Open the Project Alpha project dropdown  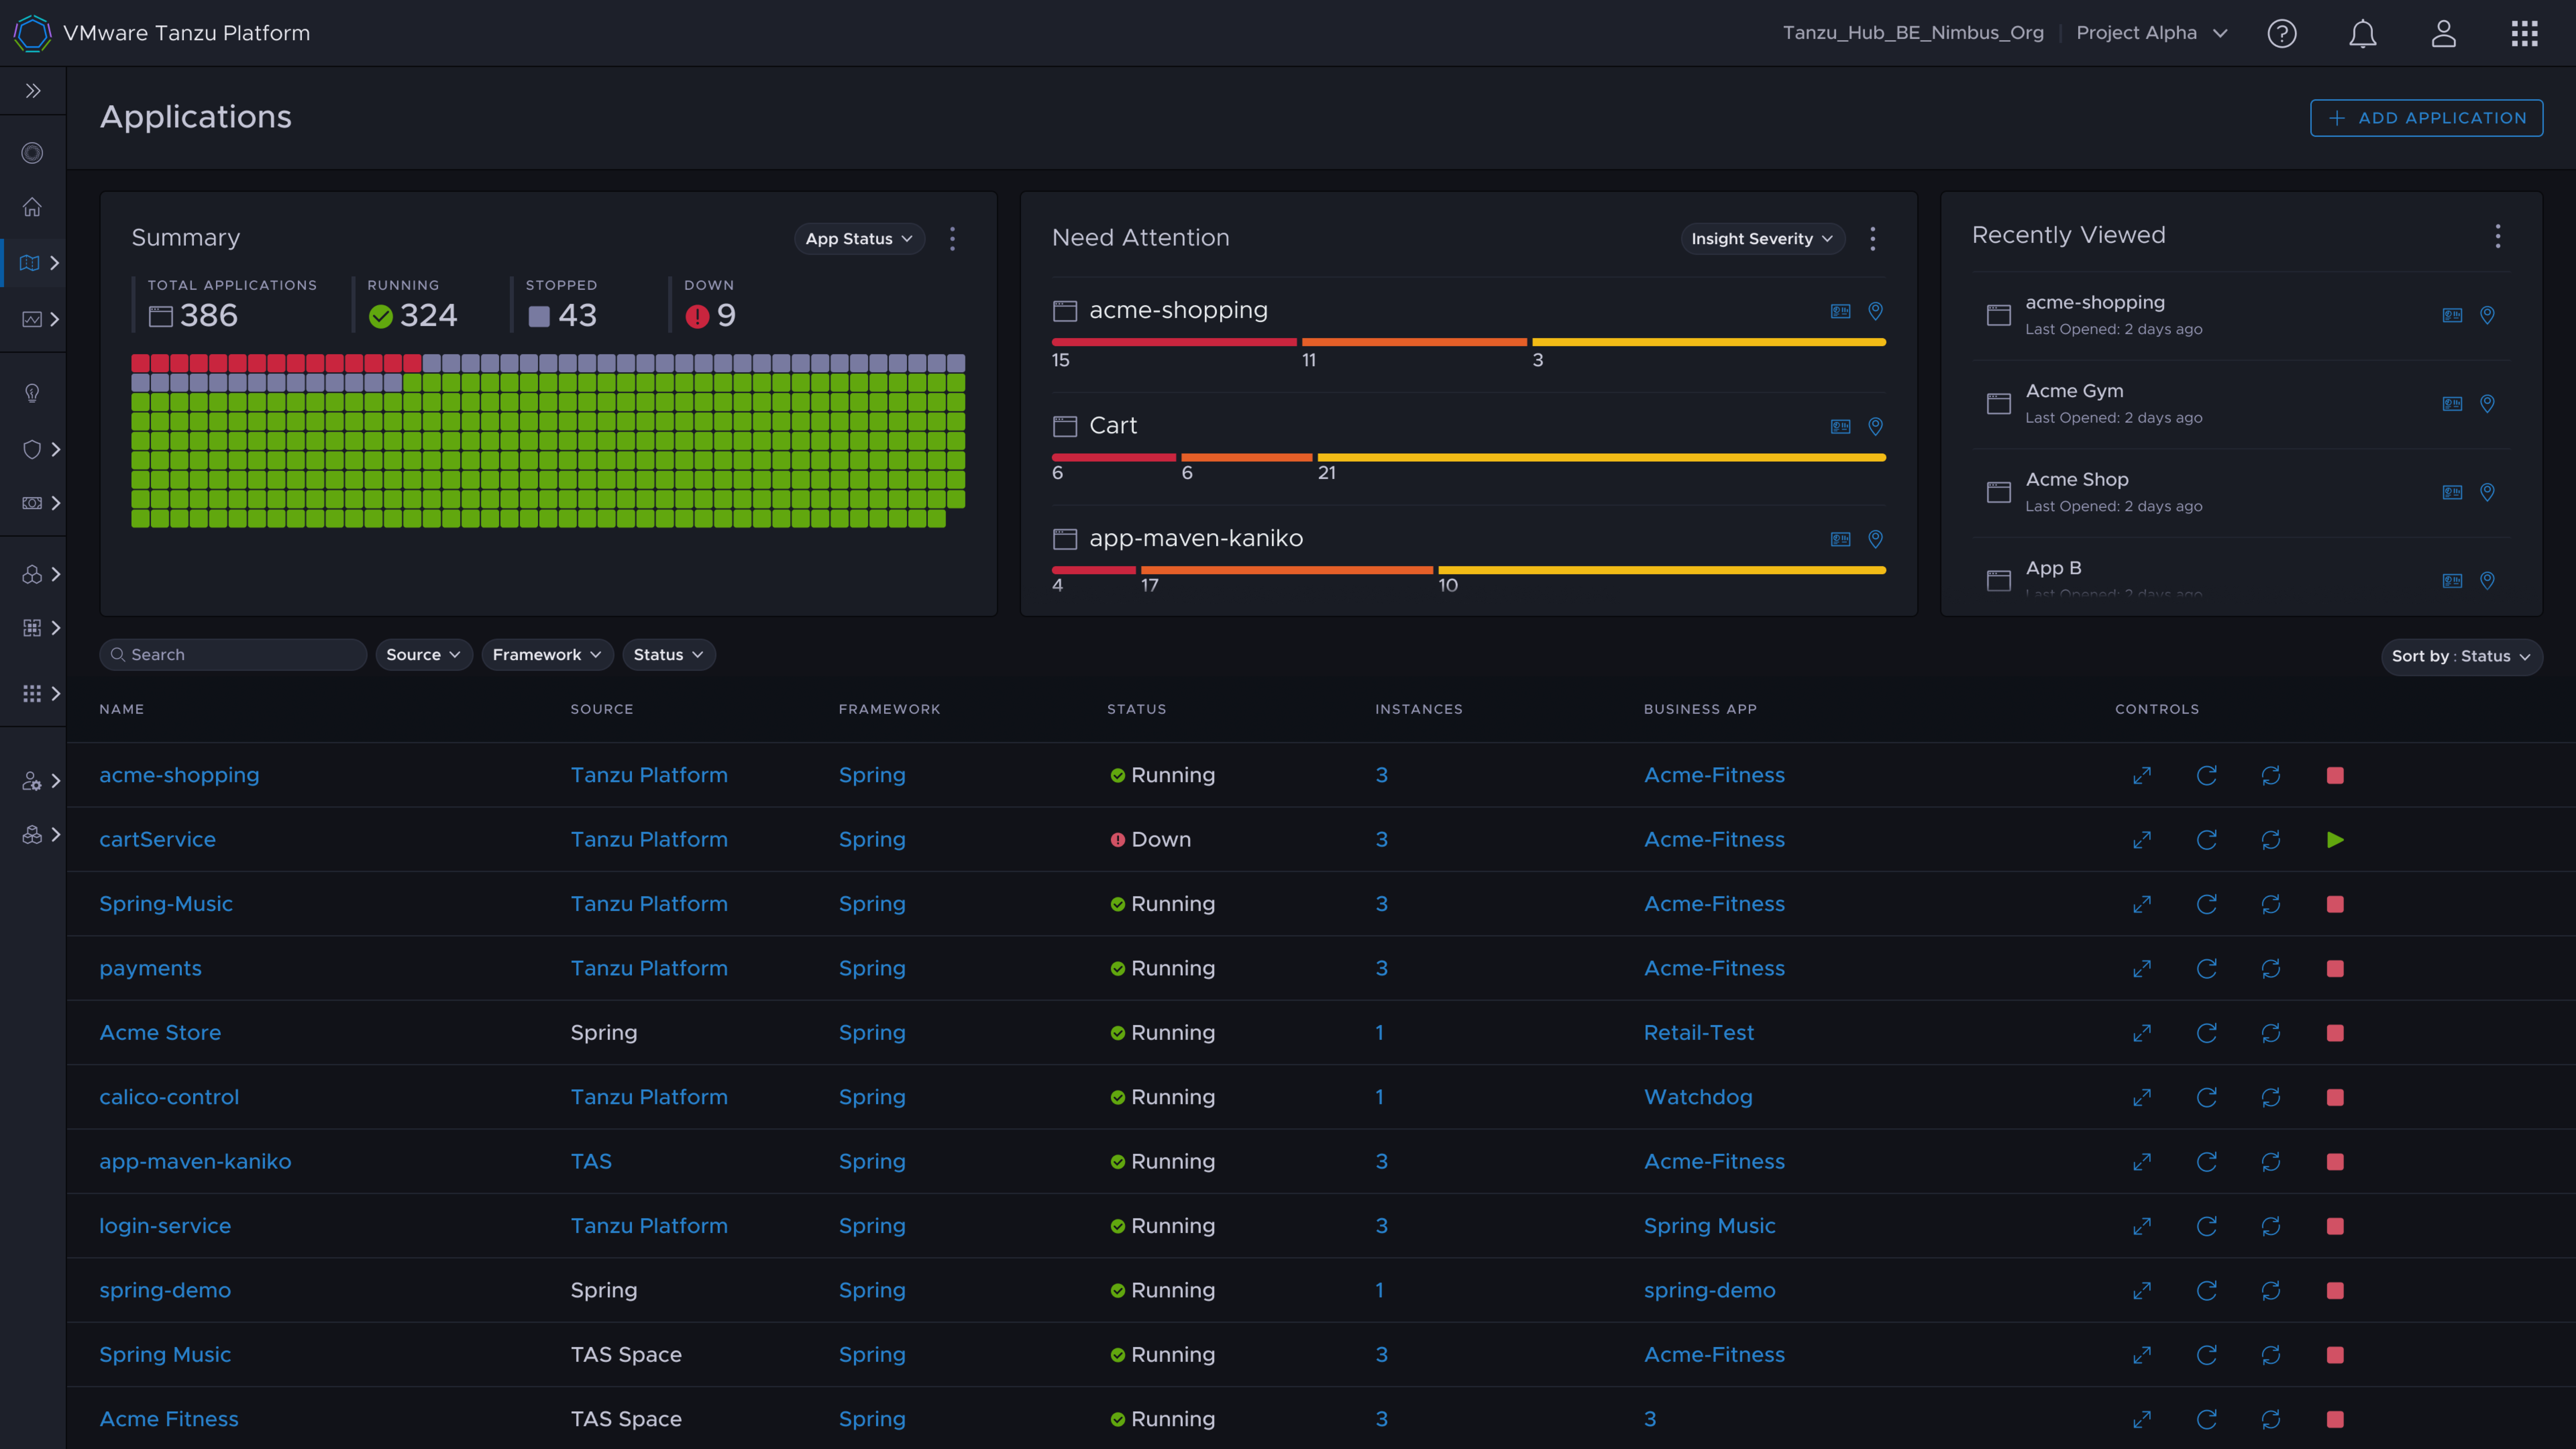(2152, 33)
